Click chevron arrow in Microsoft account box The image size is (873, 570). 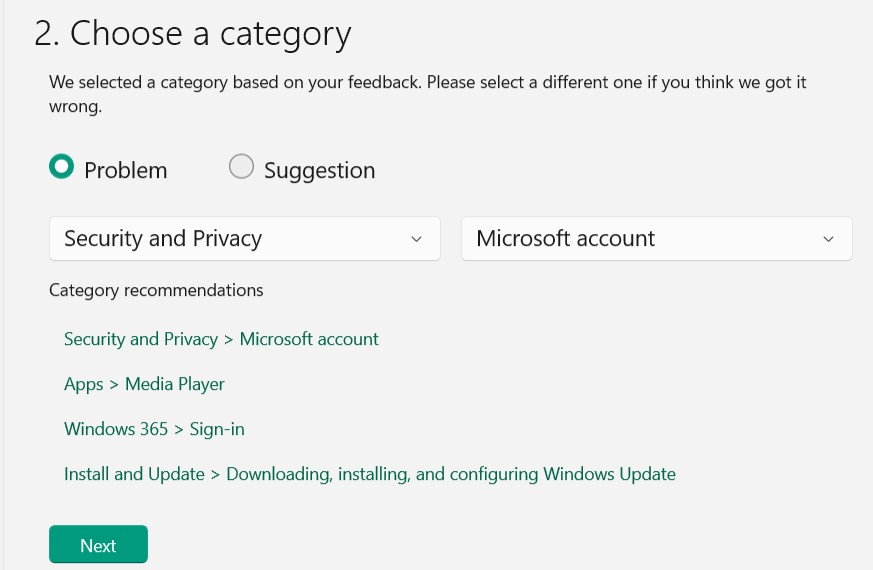[x=828, y=239]
